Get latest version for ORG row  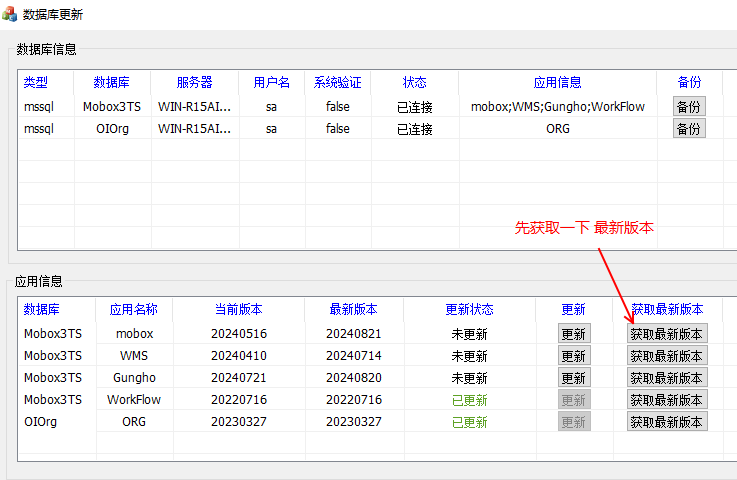coord(666,422)
